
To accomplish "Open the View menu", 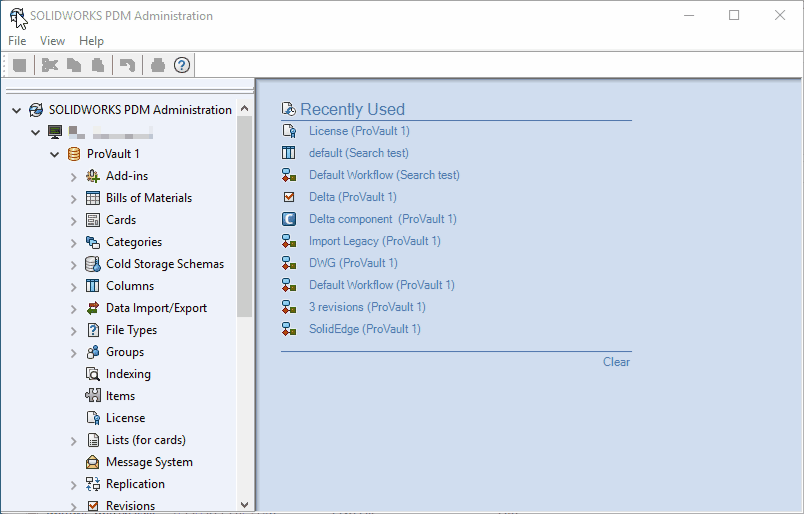I will (x=52, y=41).
